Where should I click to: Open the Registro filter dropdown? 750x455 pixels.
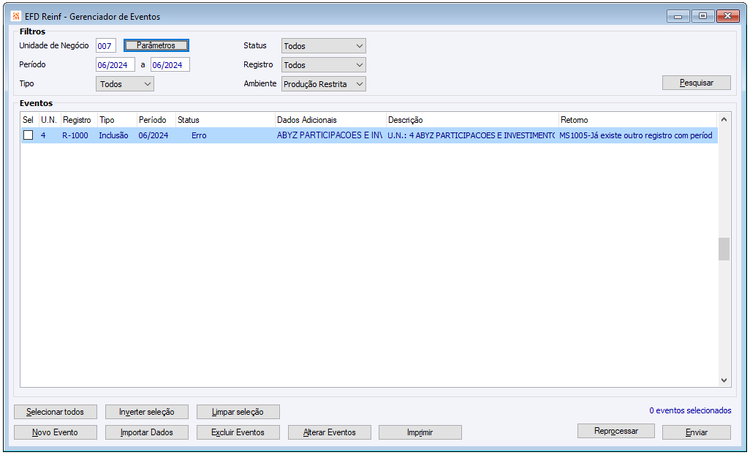[x=323, y=65]
